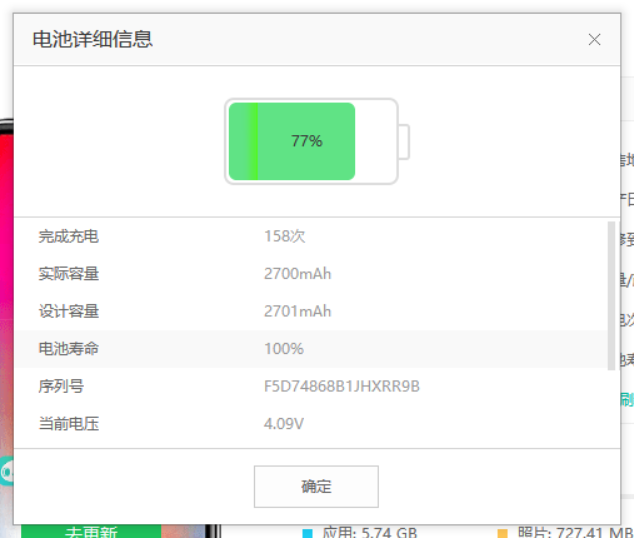Viewport: 634px width, 538px height.
Task: Click the 确定 button
Action: (x=316, y=486)
